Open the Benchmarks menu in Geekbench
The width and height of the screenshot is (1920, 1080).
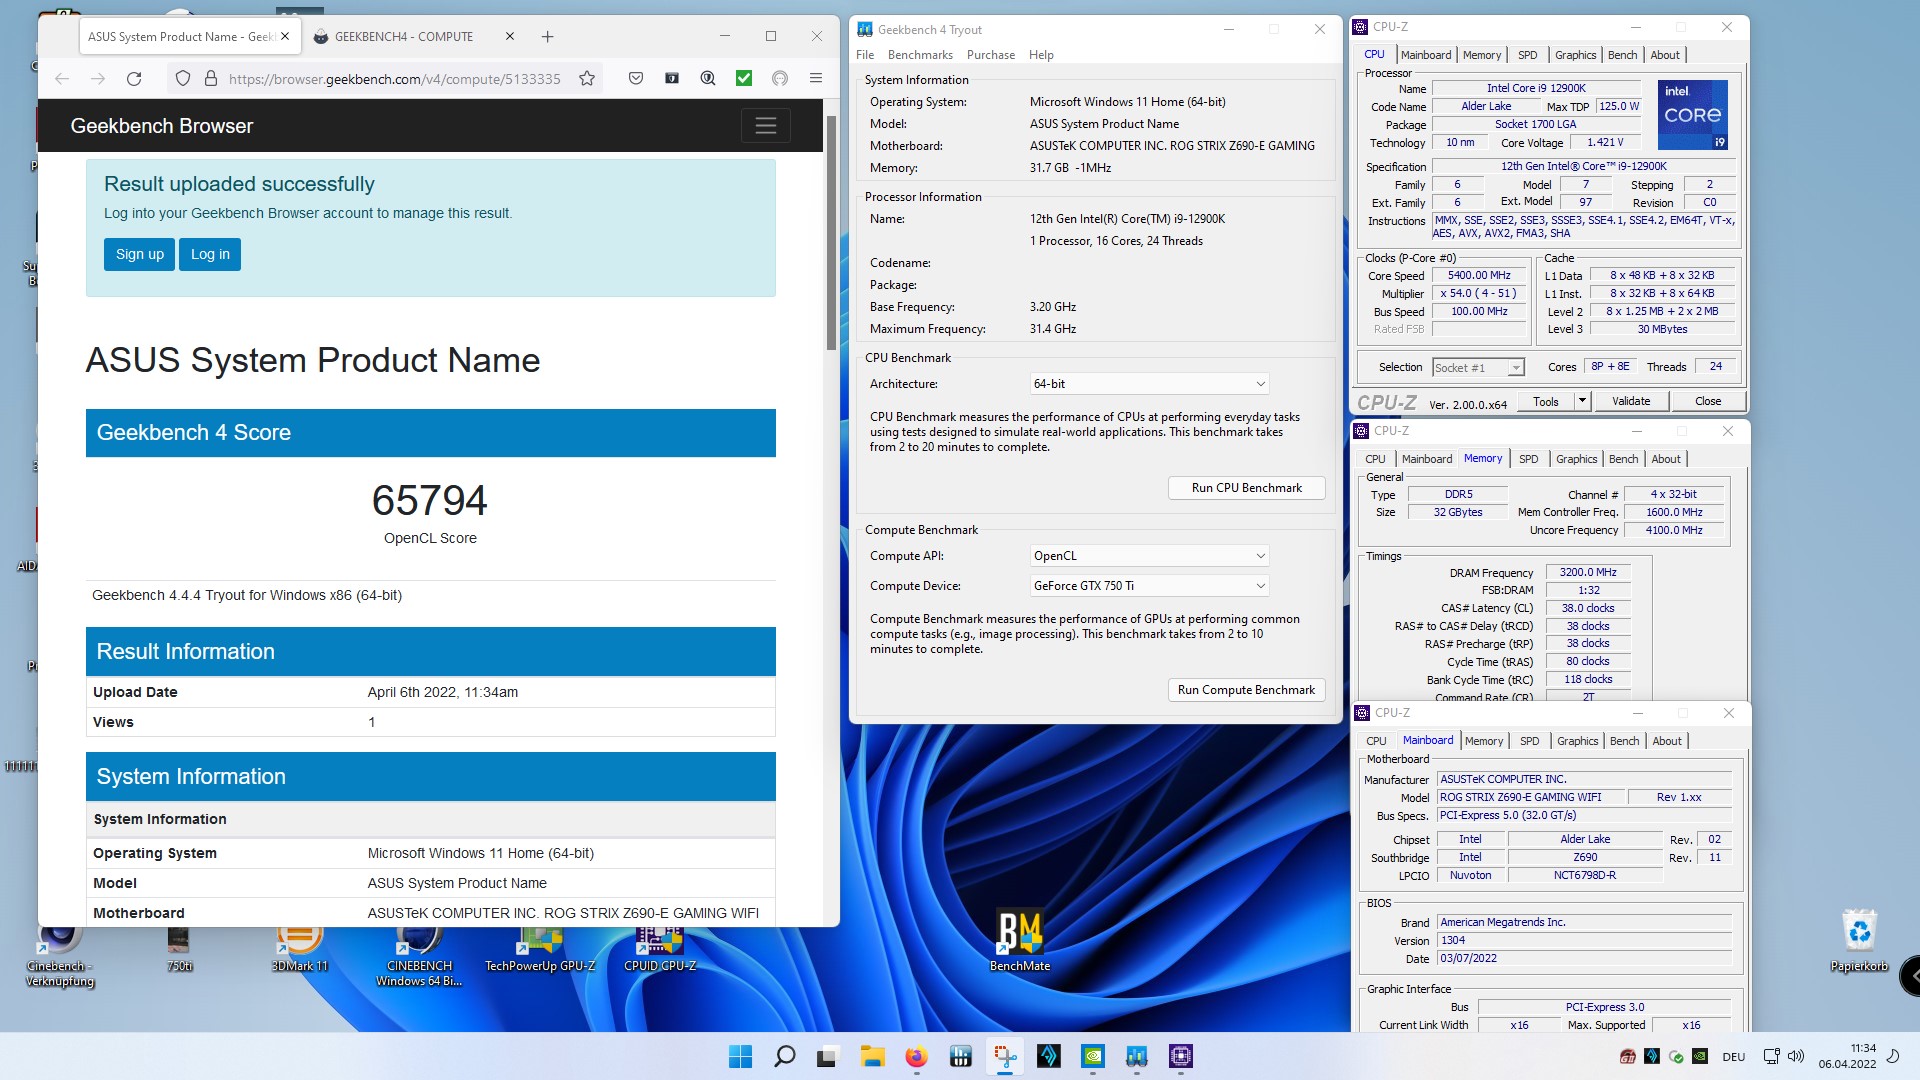point(920,55)
